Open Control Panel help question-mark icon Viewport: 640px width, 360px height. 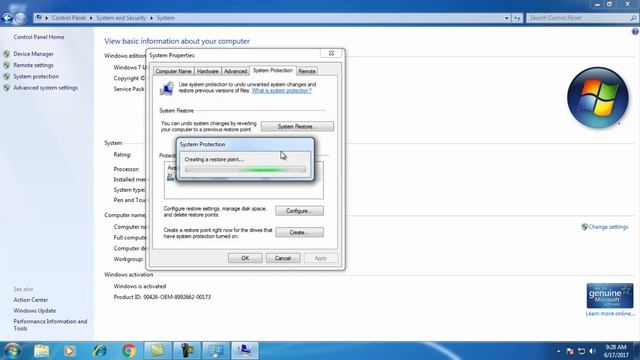coord(635,32)
